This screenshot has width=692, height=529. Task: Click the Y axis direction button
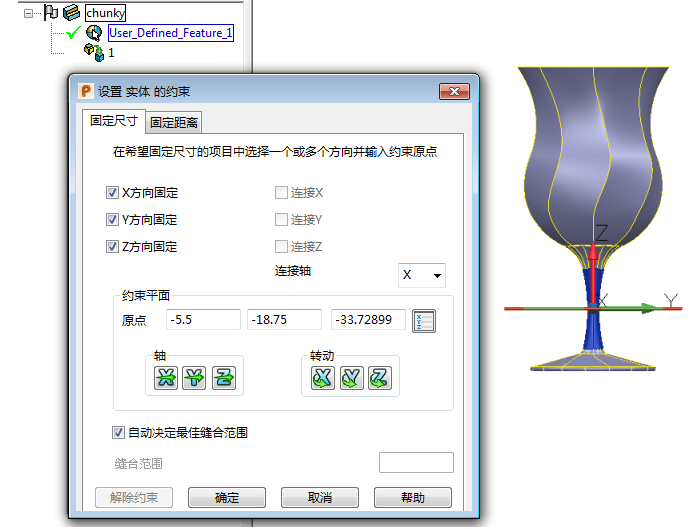(x=194, y=378)
